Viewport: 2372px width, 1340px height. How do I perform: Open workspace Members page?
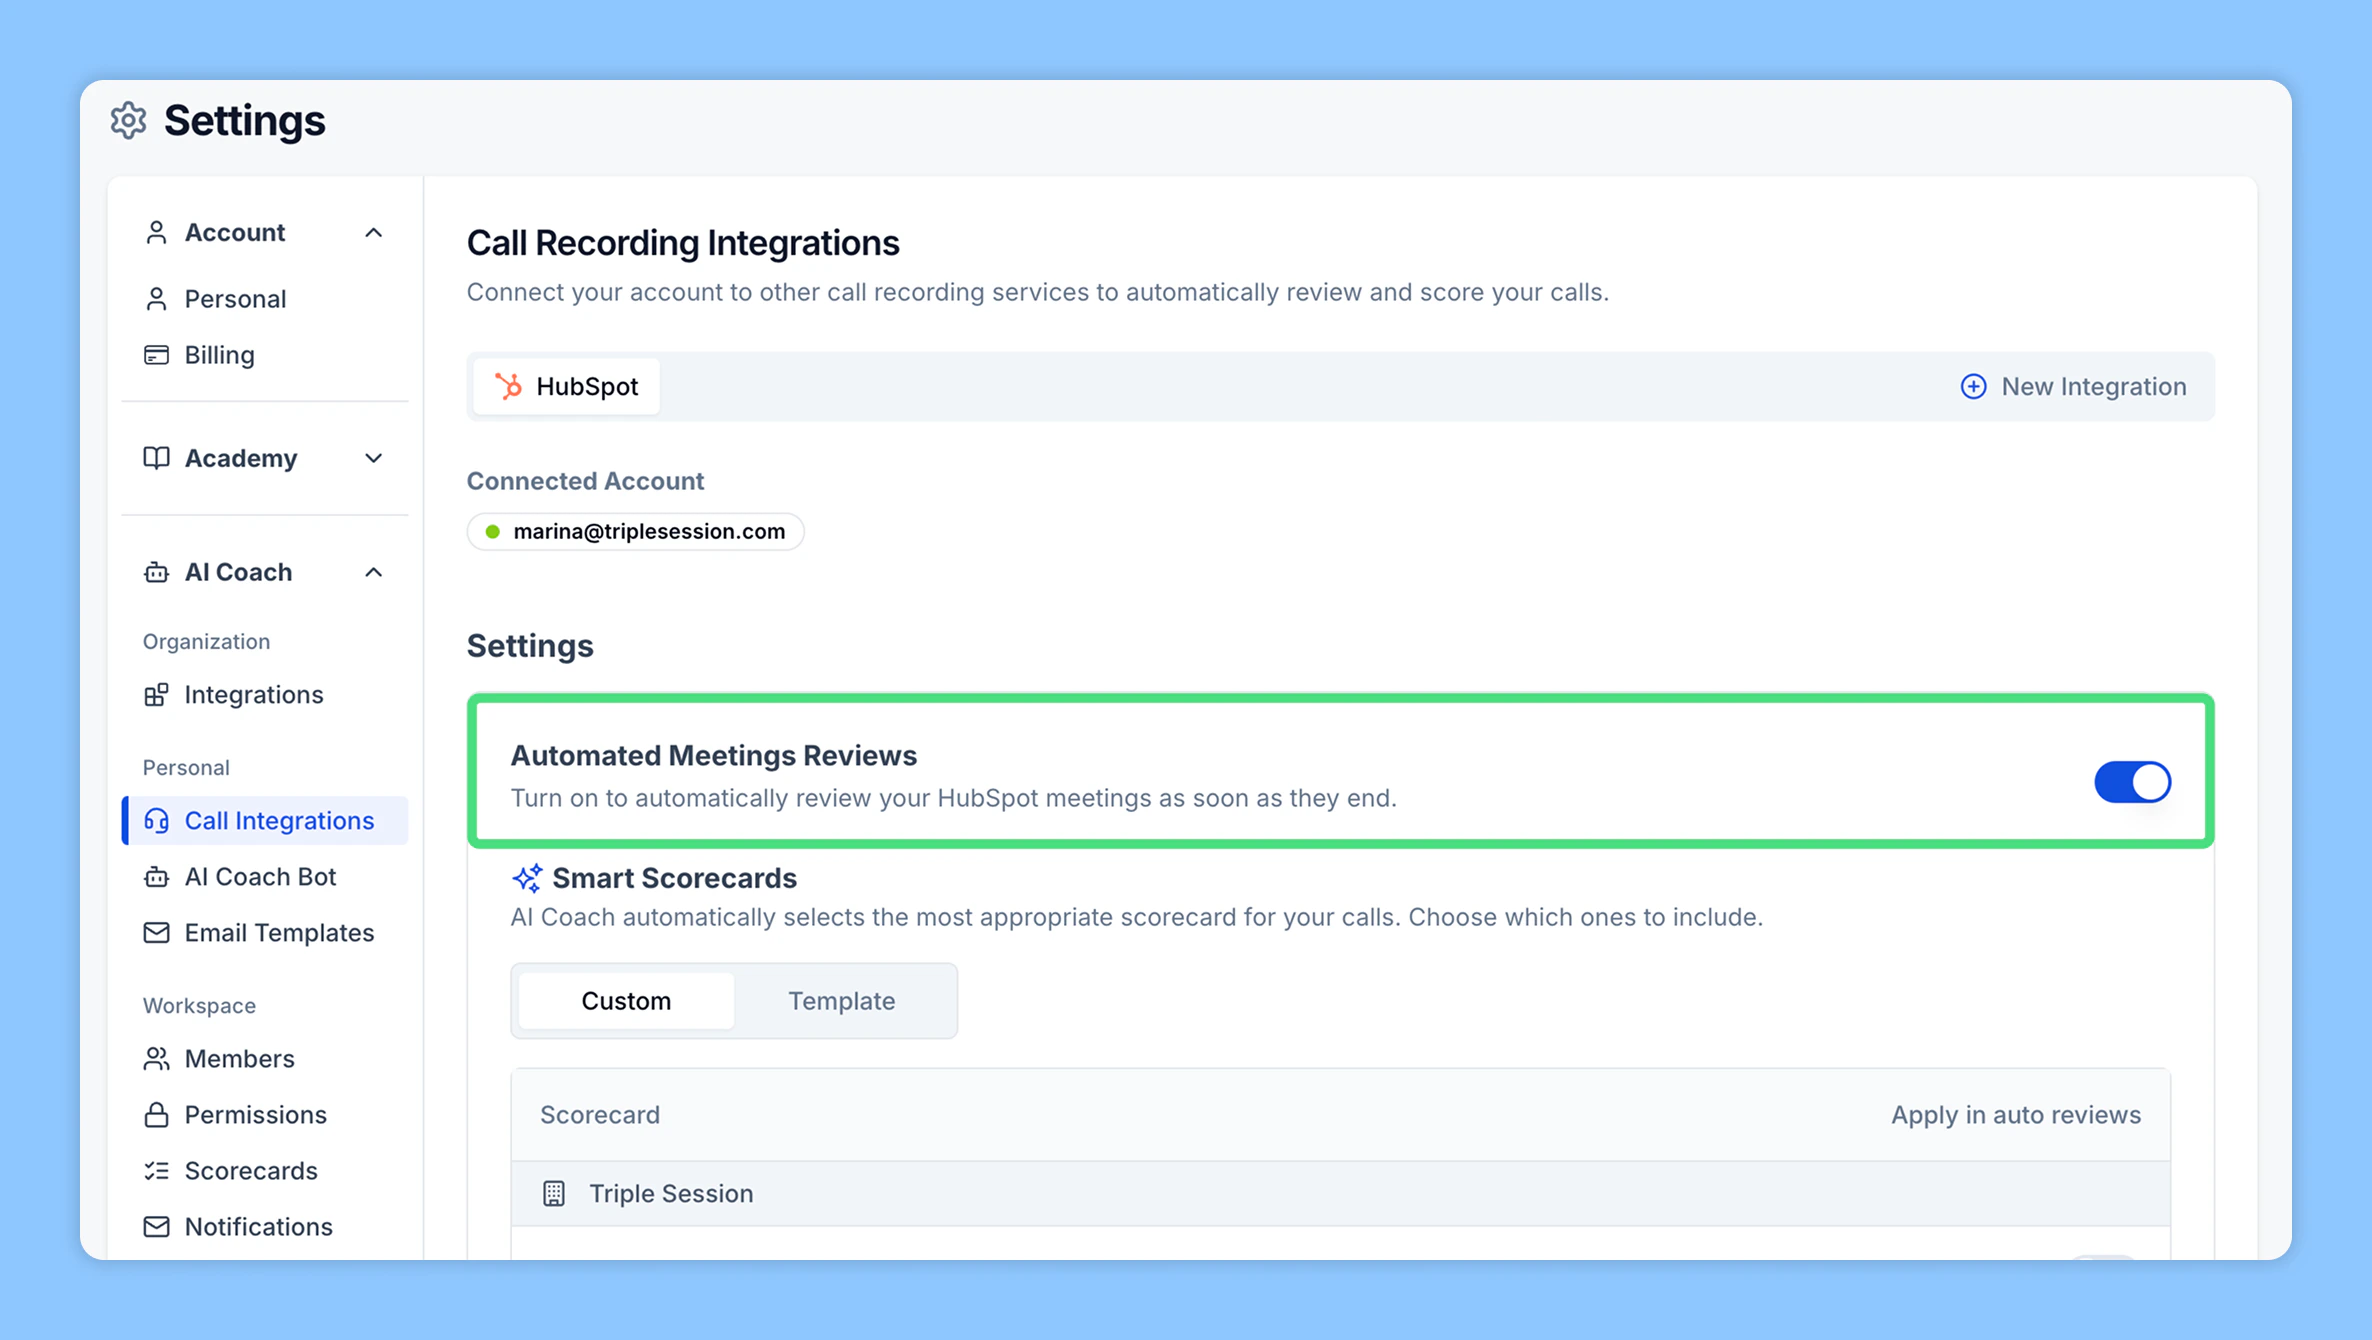coord(264,1059)
